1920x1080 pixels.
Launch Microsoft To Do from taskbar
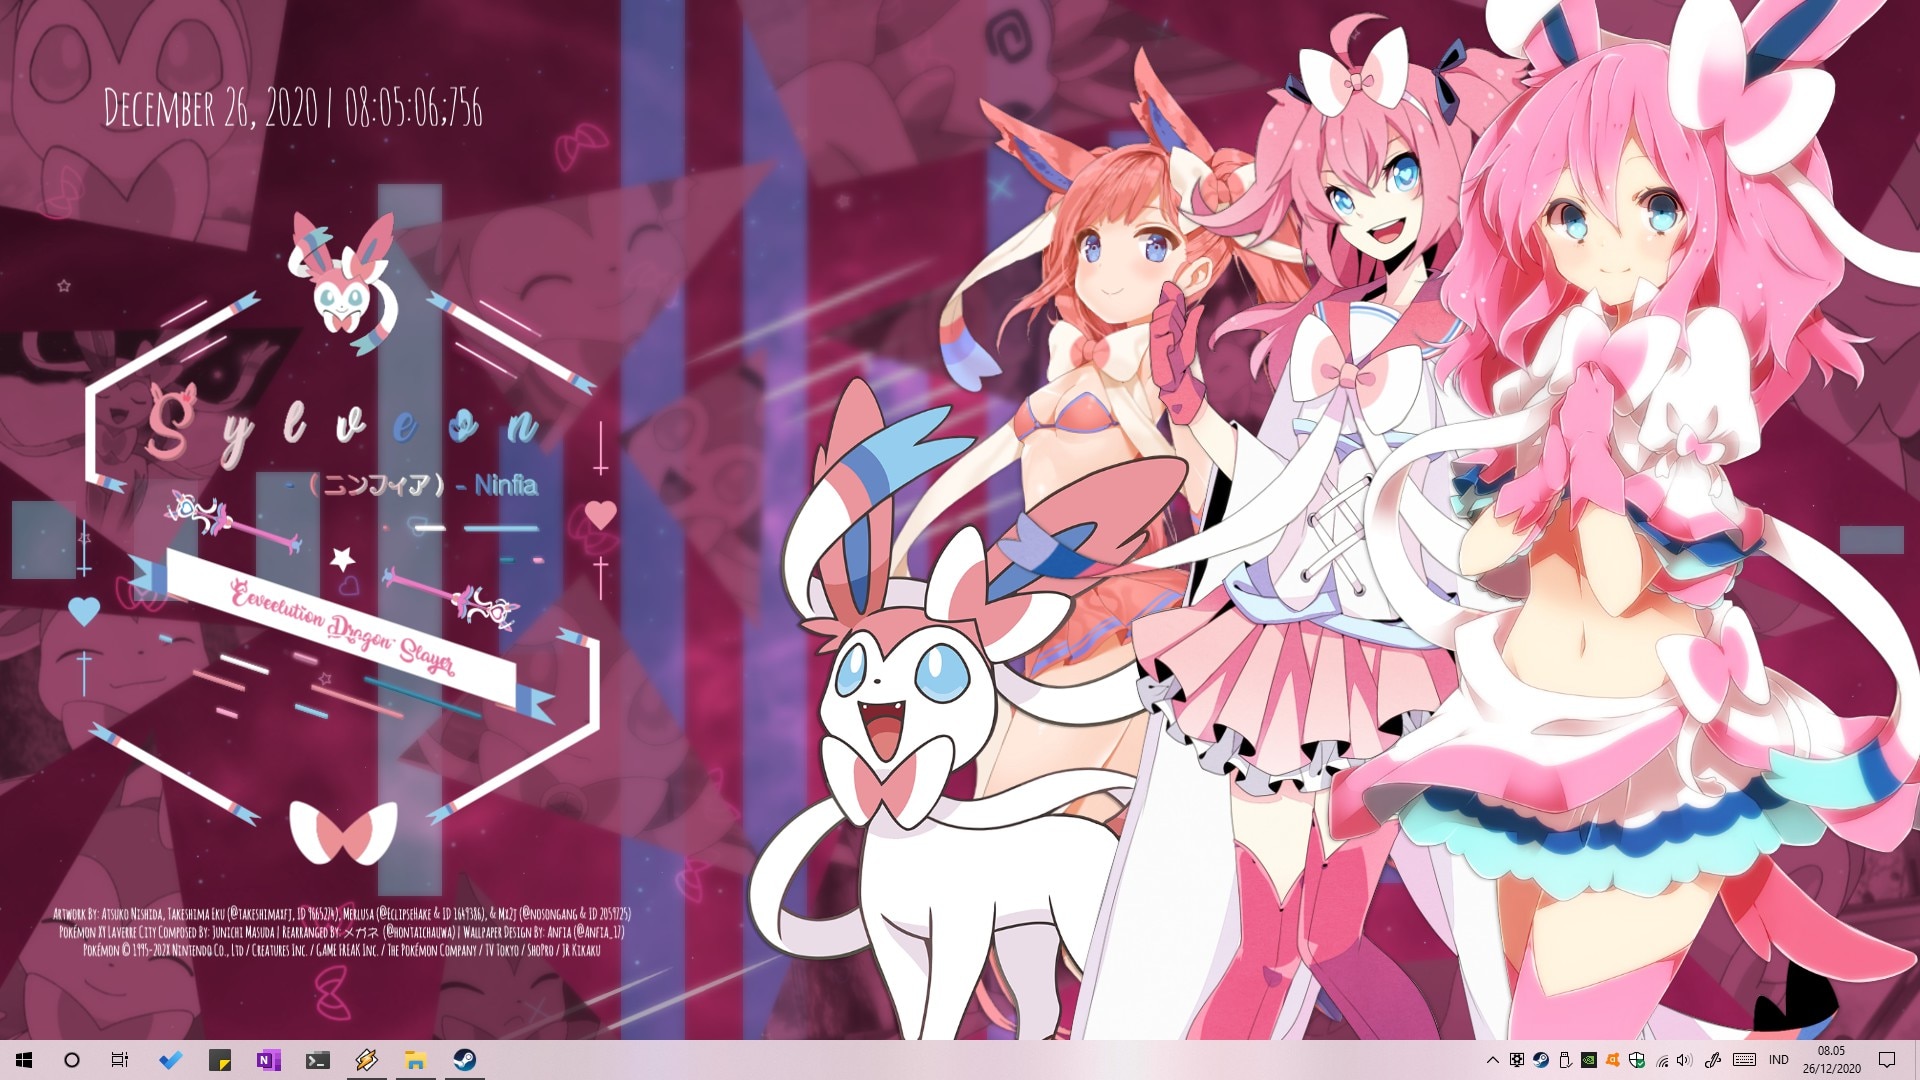point(171,1060)
